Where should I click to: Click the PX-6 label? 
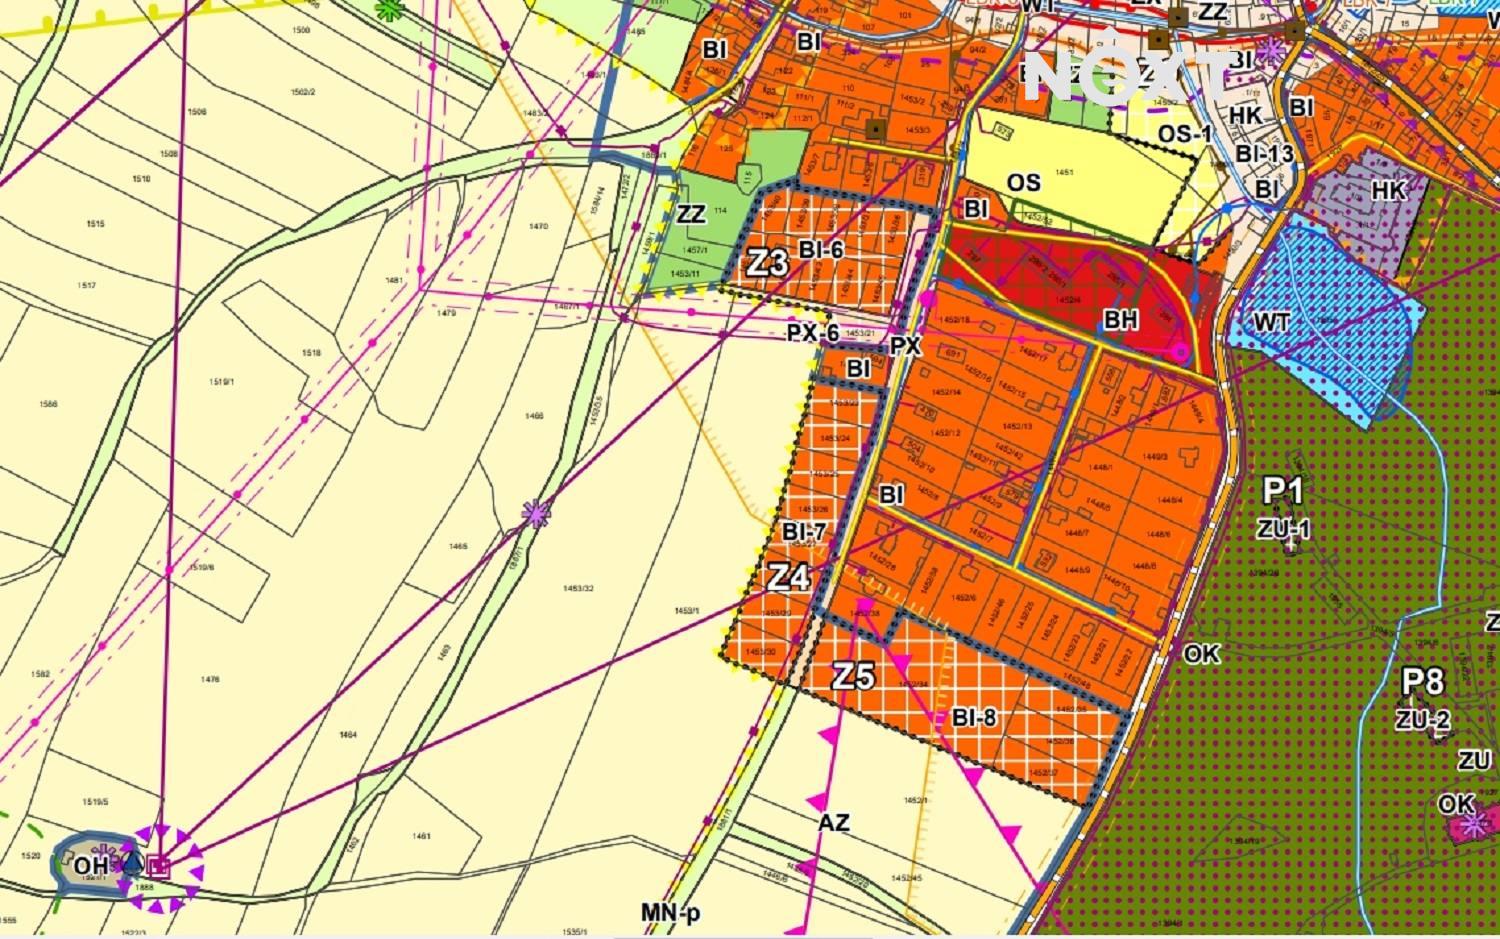coord(812,333)
